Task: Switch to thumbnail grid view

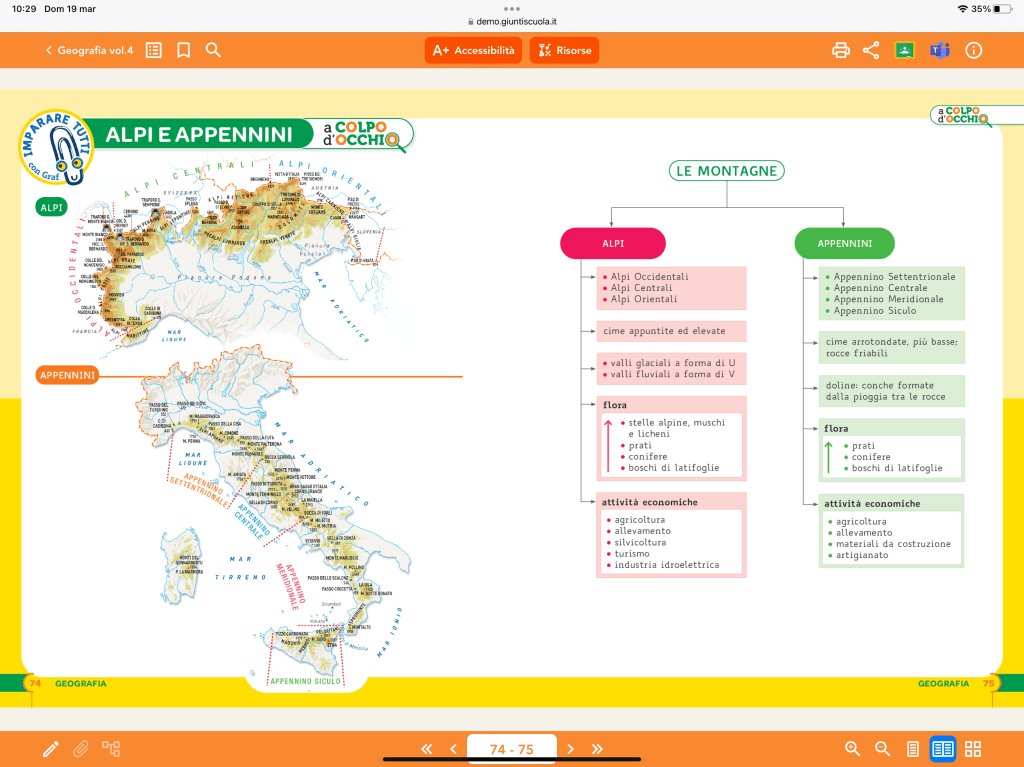Action: pyautogui.click(x=973, y=748)
